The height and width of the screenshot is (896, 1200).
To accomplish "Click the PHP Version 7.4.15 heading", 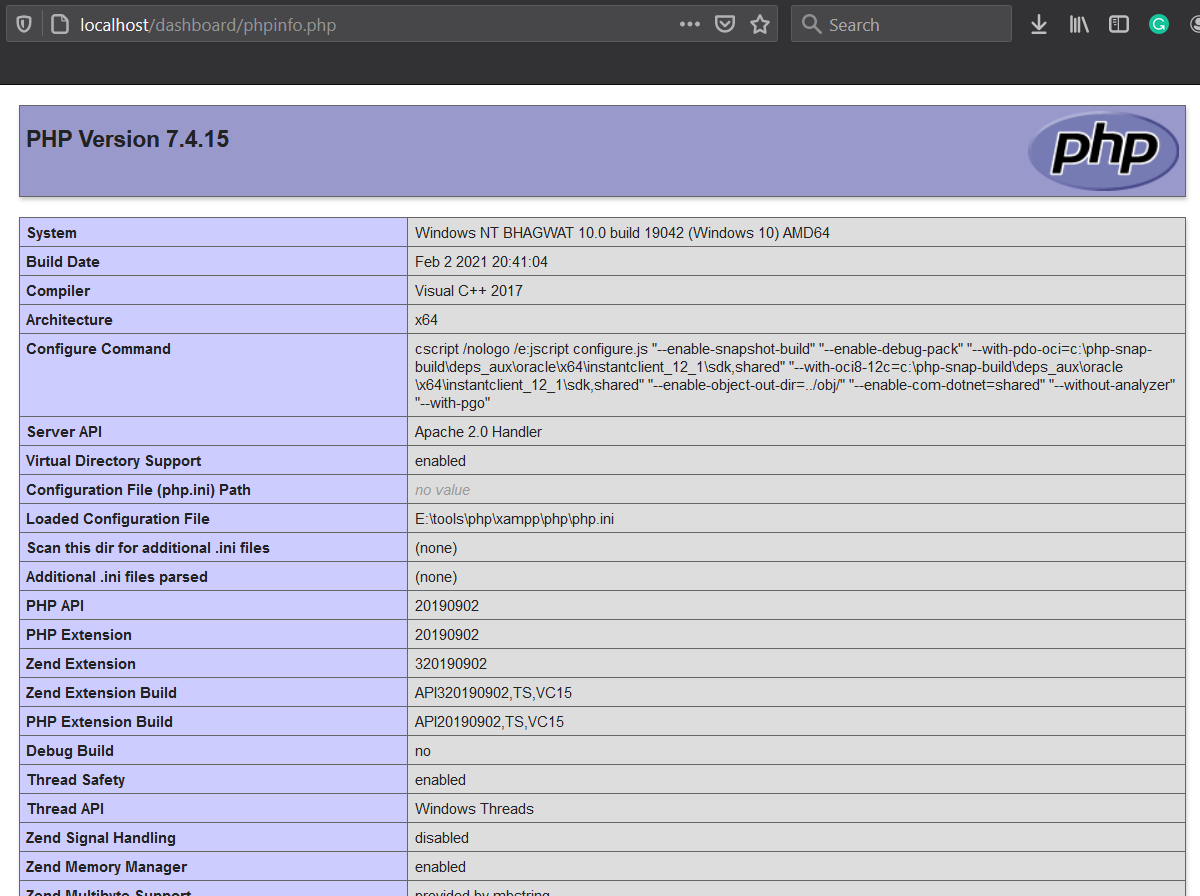I will tap(128, 139).
